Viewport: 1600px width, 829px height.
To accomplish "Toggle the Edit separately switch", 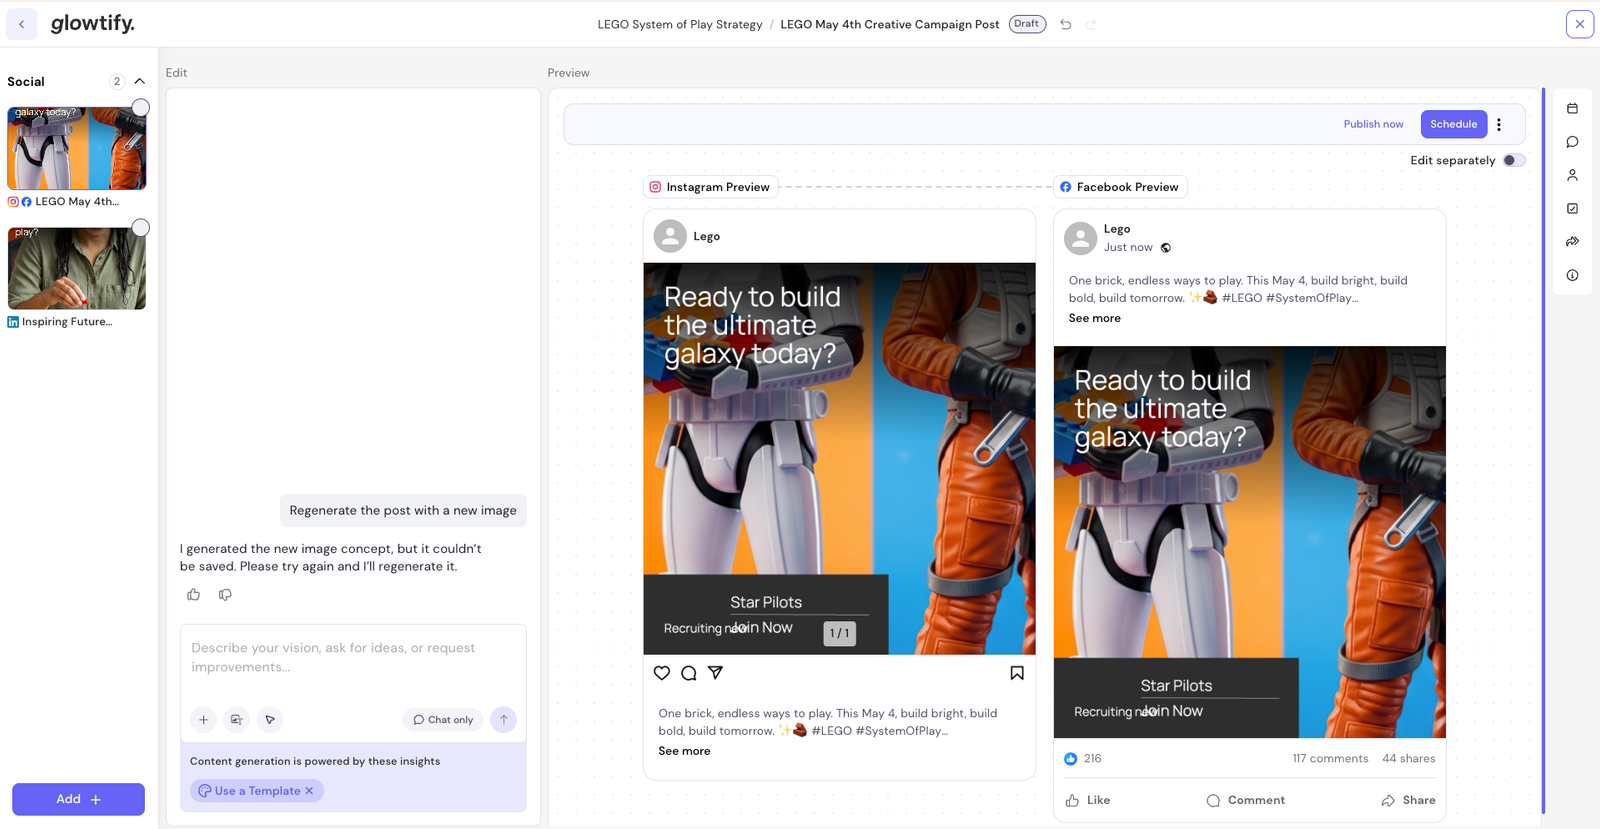I will point(1514,160).
